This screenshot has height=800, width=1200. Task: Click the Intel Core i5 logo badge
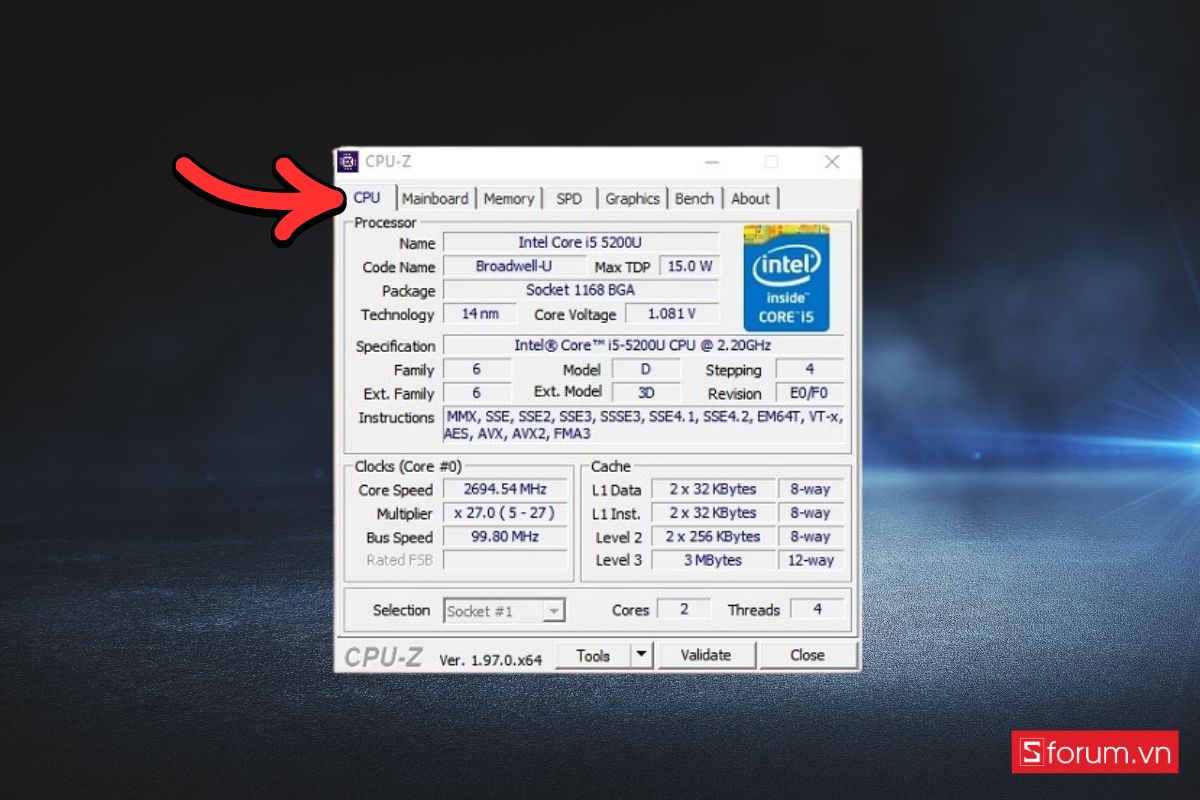point(786,278)
